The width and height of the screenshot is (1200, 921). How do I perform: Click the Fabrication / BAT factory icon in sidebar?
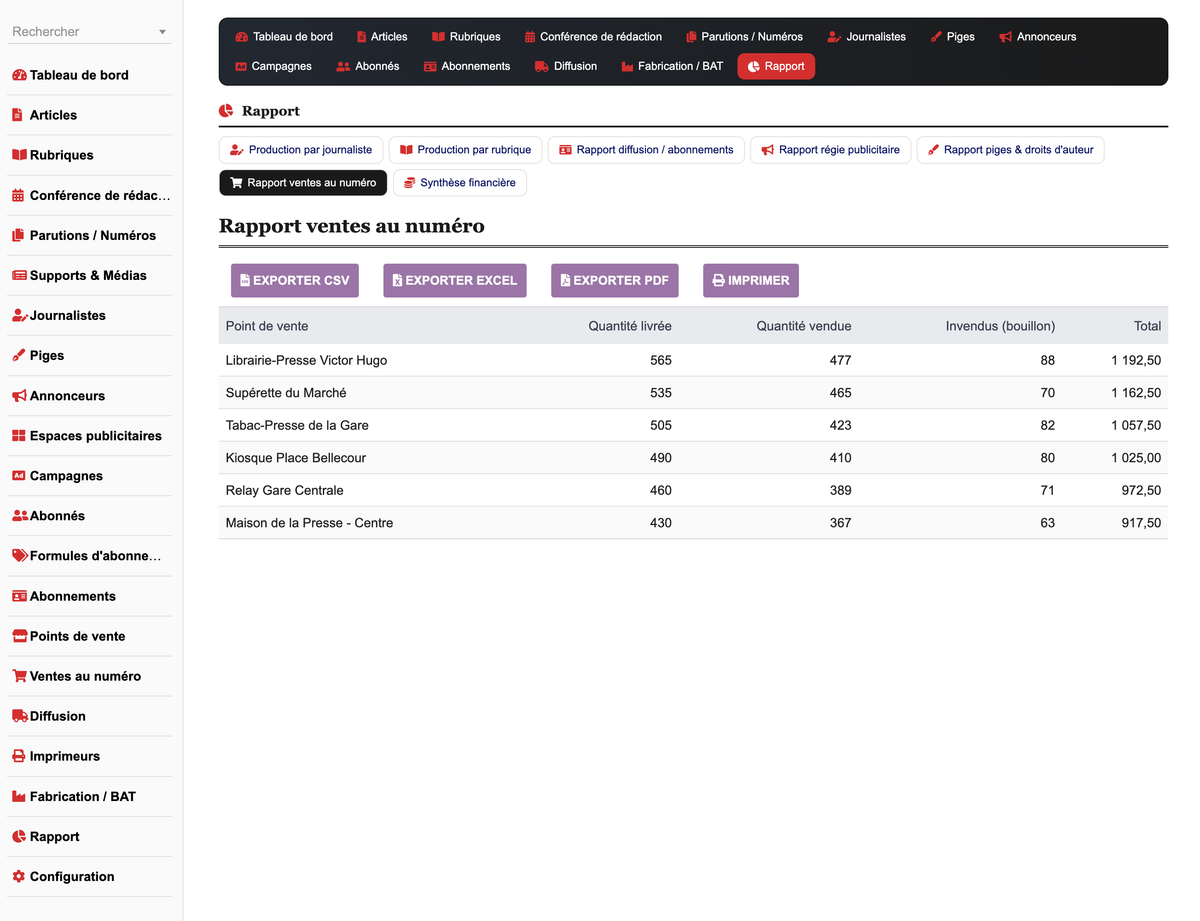pos(19,796)
